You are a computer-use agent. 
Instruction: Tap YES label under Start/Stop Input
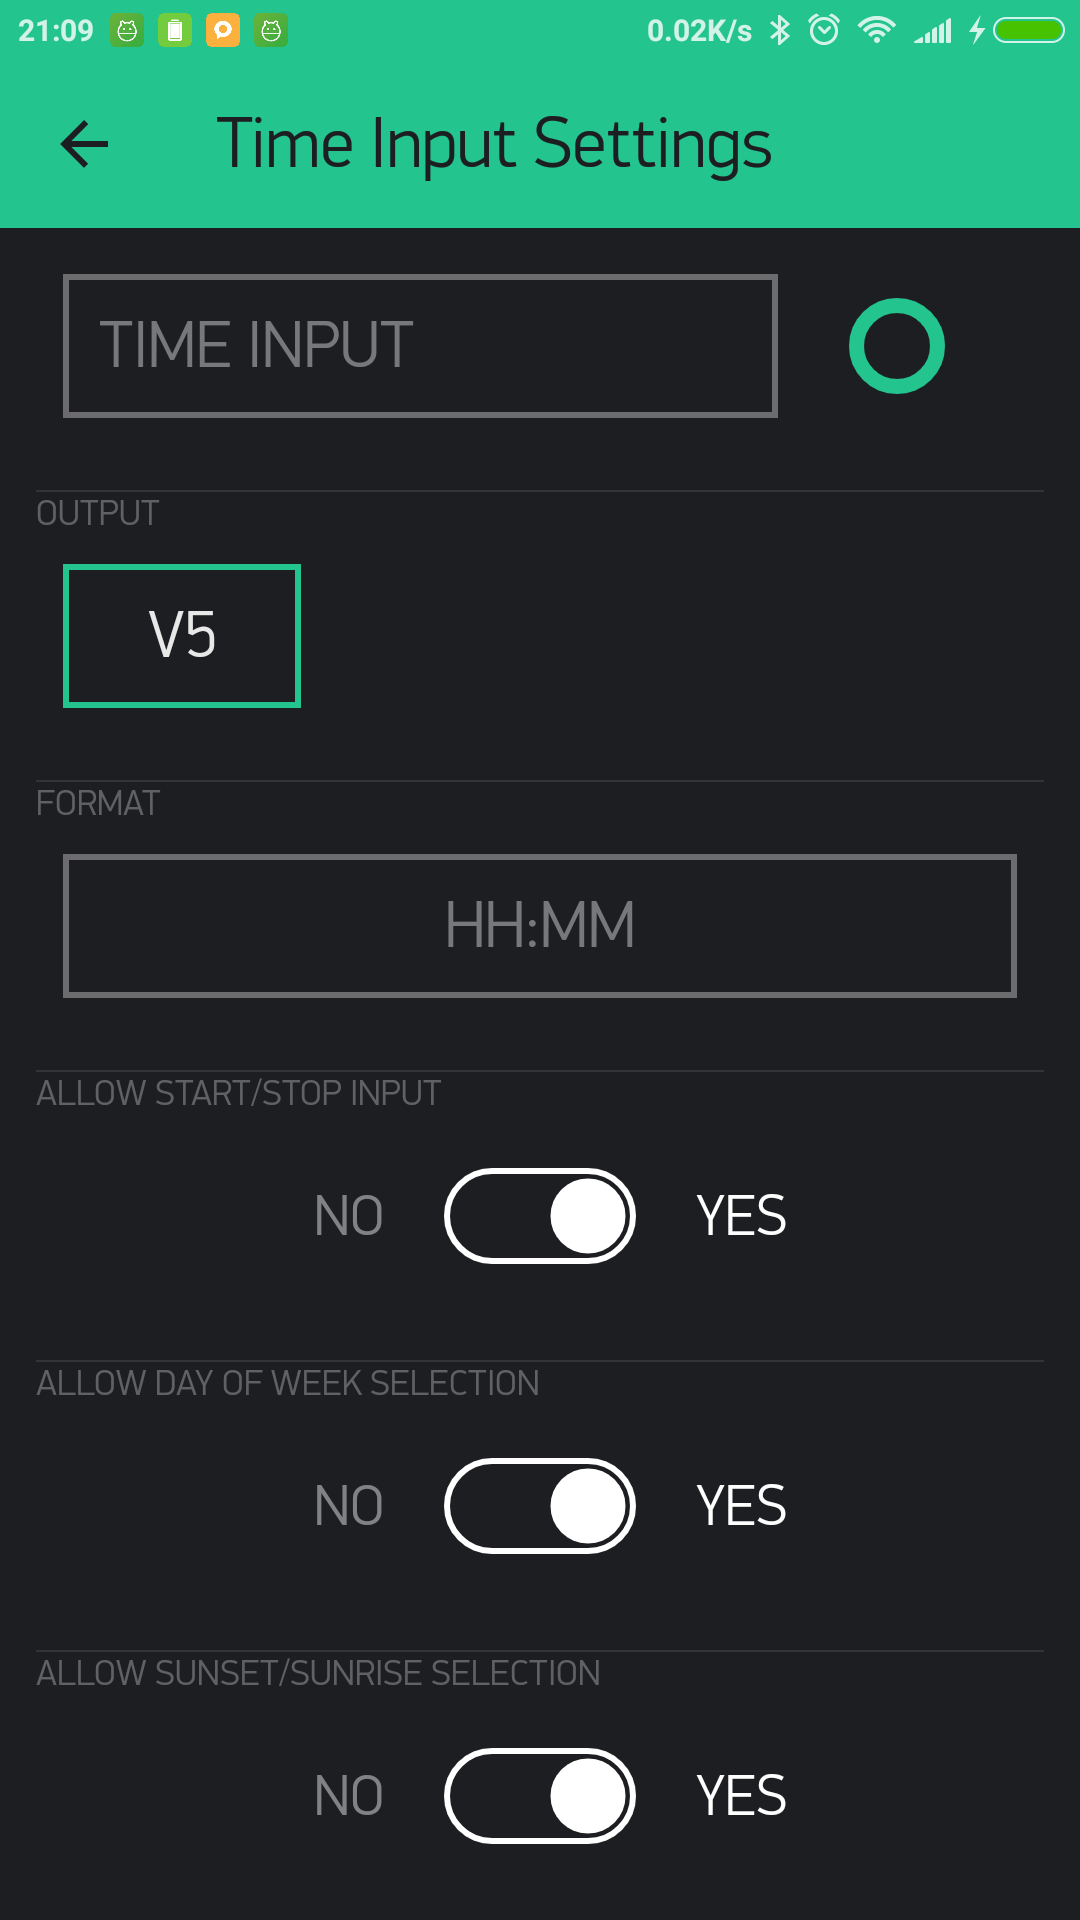tap(741, 1216)
